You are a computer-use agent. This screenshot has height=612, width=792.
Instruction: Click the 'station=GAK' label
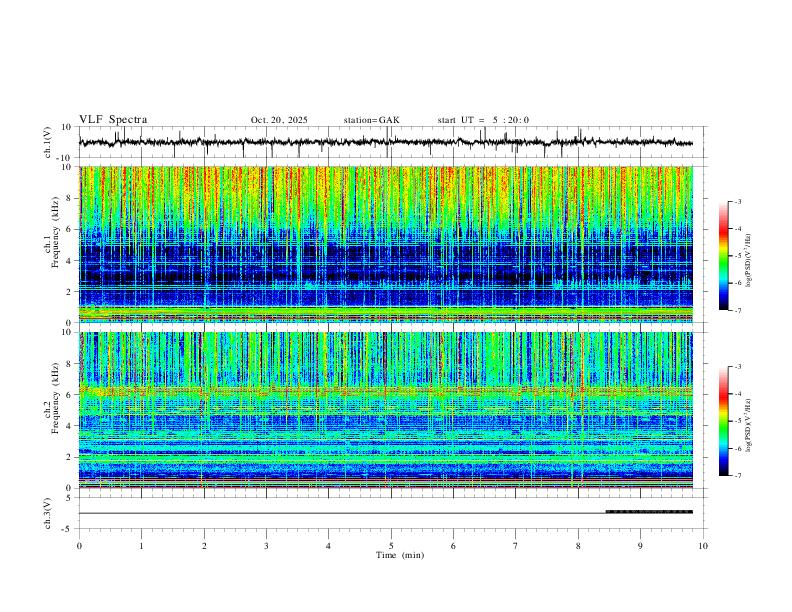[x=371, y=120]
